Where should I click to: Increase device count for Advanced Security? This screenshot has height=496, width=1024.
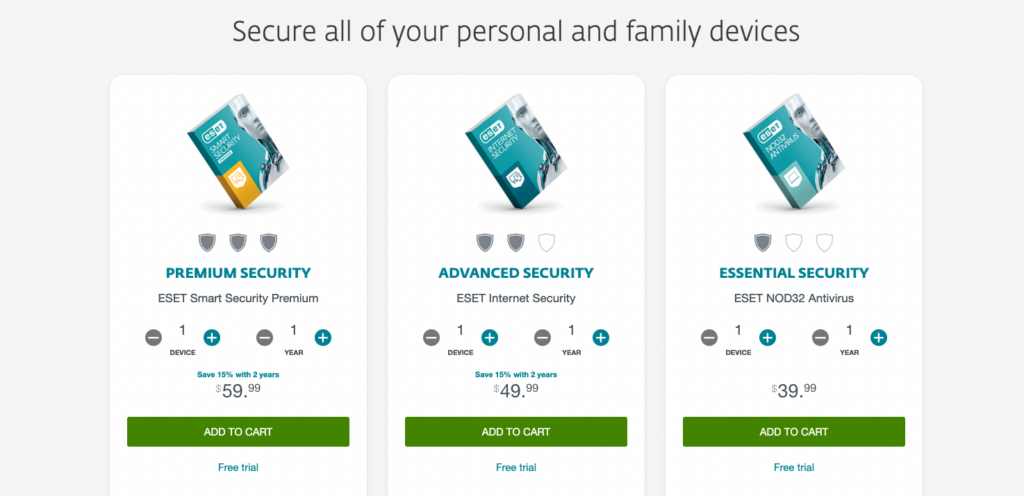490,337
